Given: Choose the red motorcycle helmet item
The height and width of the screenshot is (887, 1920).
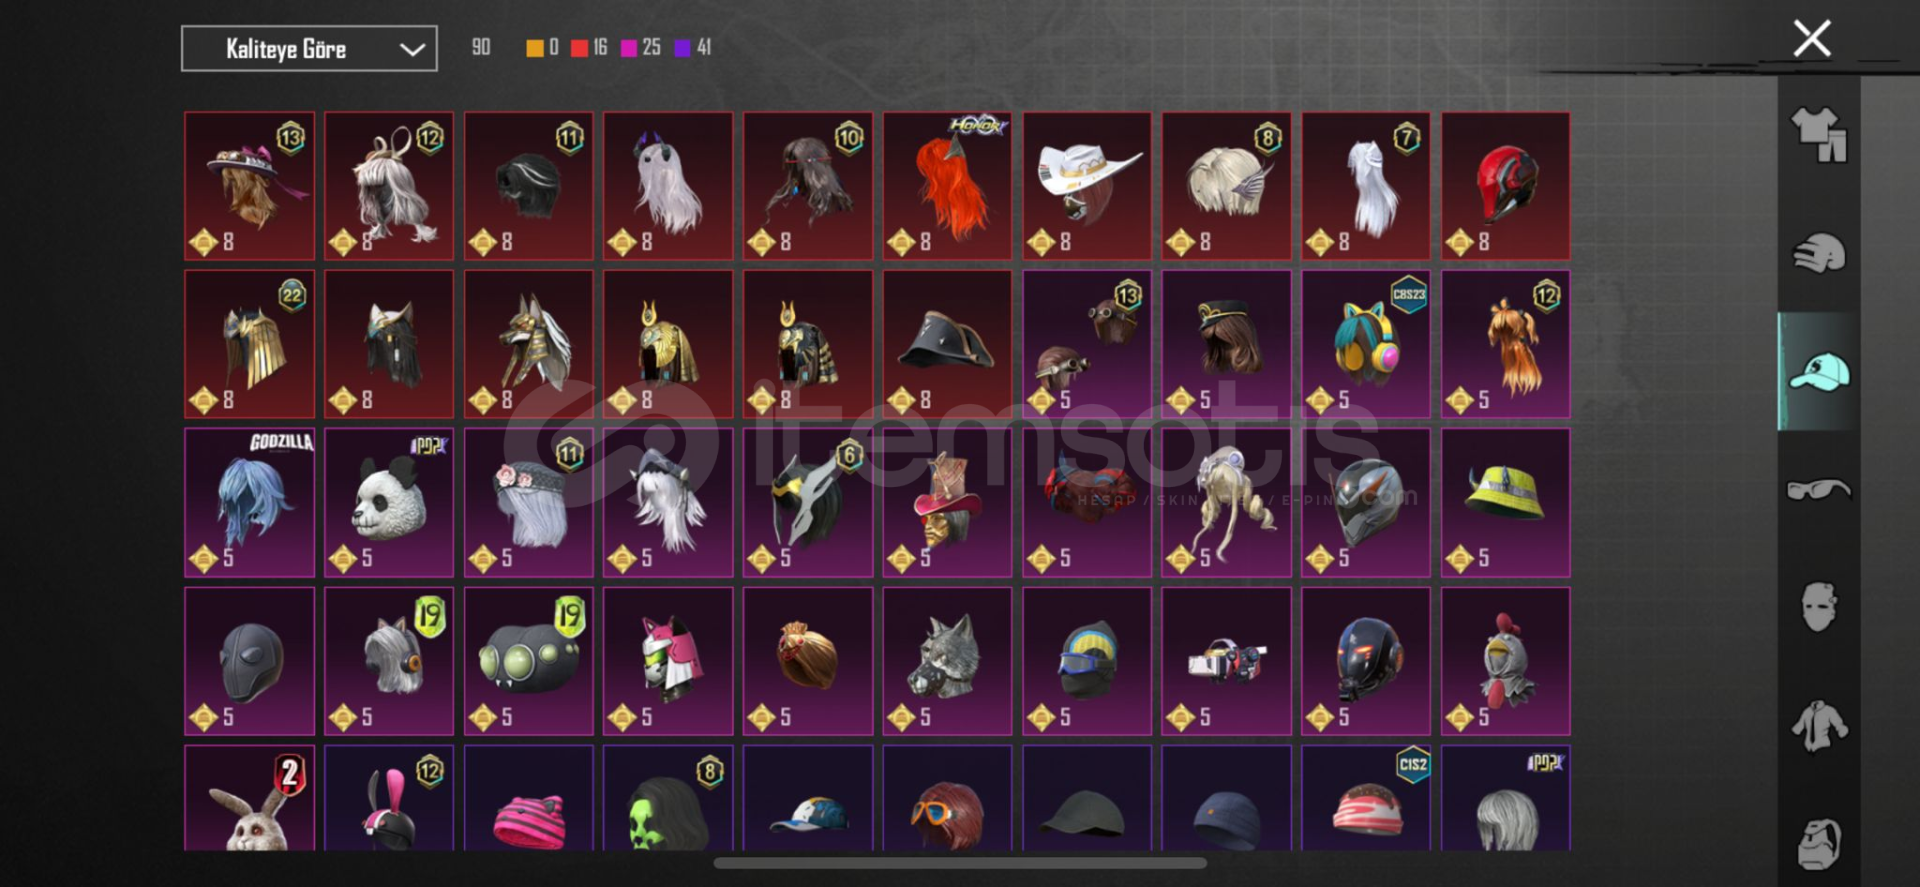Looking at the screenshot, I should (1505, 186).
